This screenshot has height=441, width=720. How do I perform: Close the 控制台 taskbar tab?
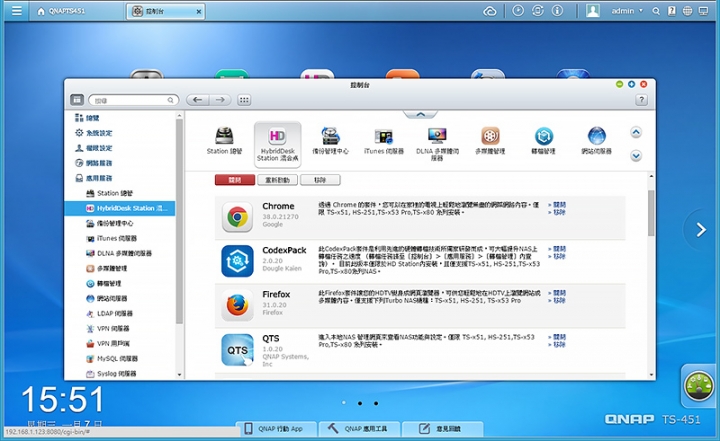coord(199,11)
